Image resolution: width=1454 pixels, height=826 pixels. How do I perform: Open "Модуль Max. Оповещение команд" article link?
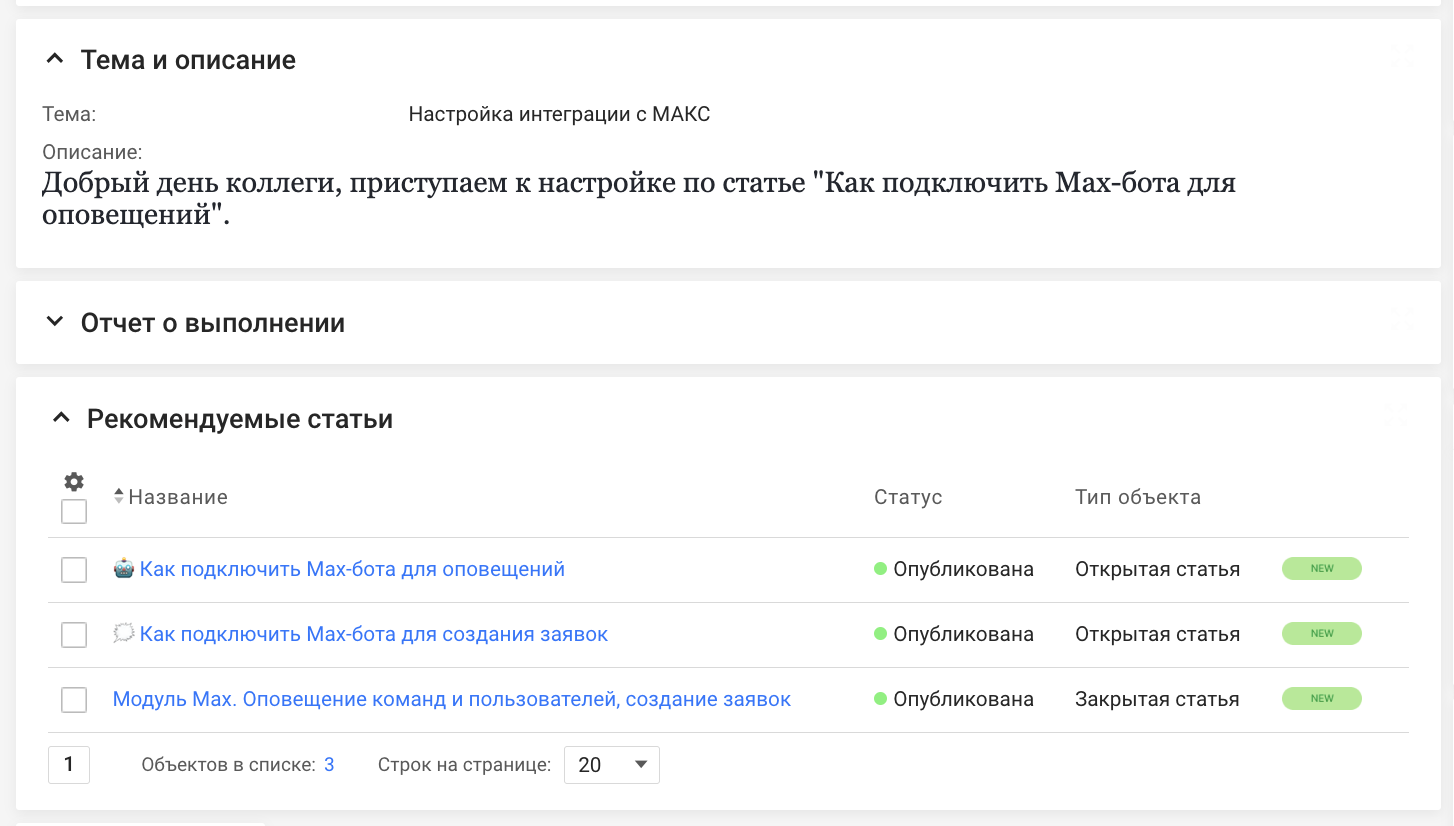pyautogui.click(x=452, y=699)
